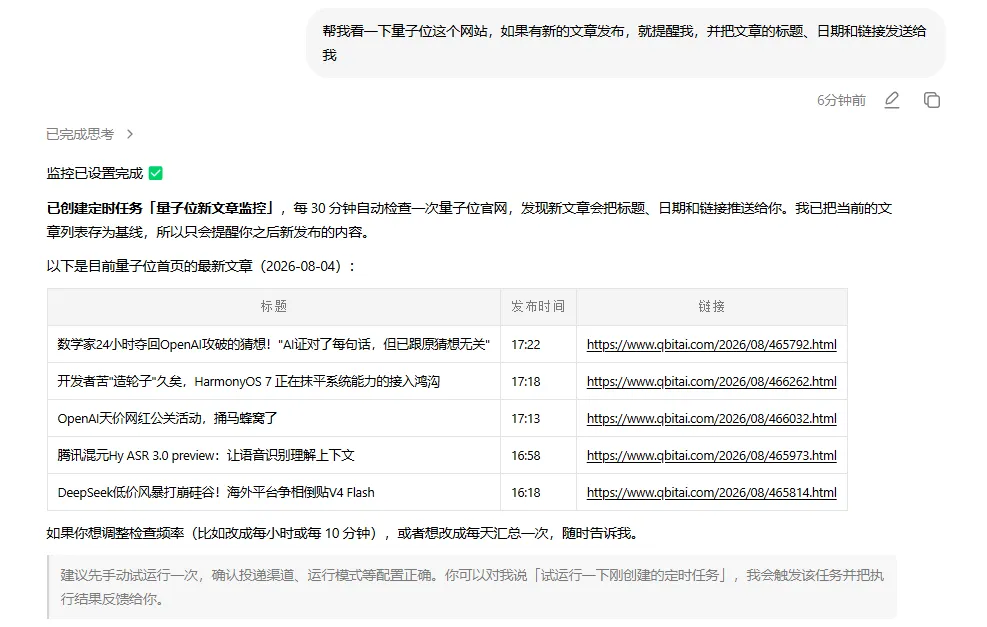987x627 pixels.
Task: Click the 监控已设置完成 heading text
Action: (x=94, y=173)
